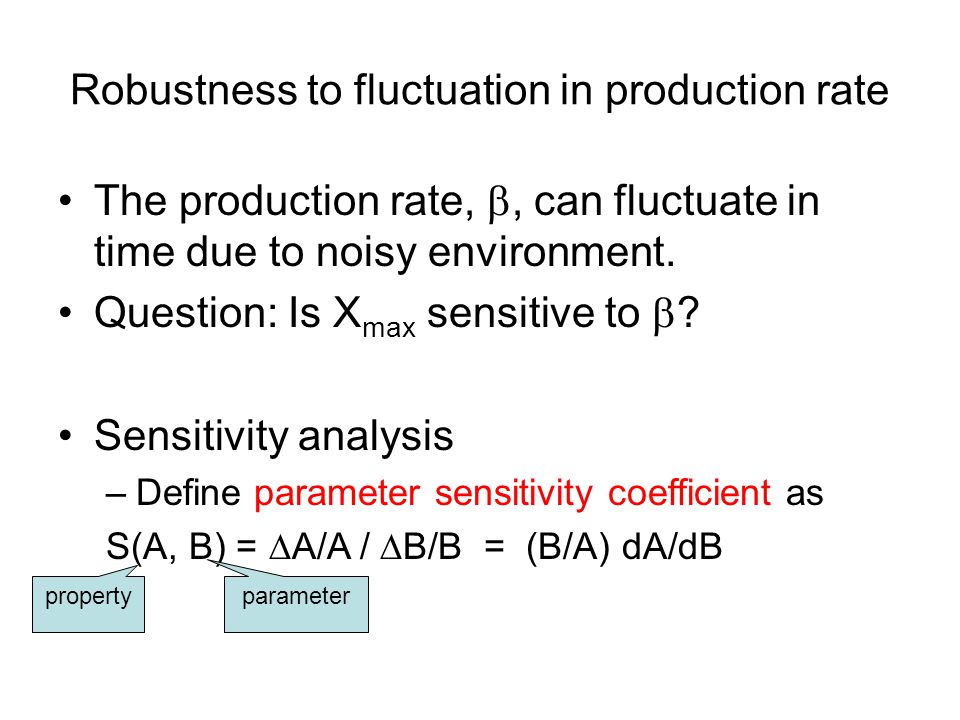960x720 pixels.
Task: Click the word 'Define' in sub-bullet
Action: (x=188, y=492)
